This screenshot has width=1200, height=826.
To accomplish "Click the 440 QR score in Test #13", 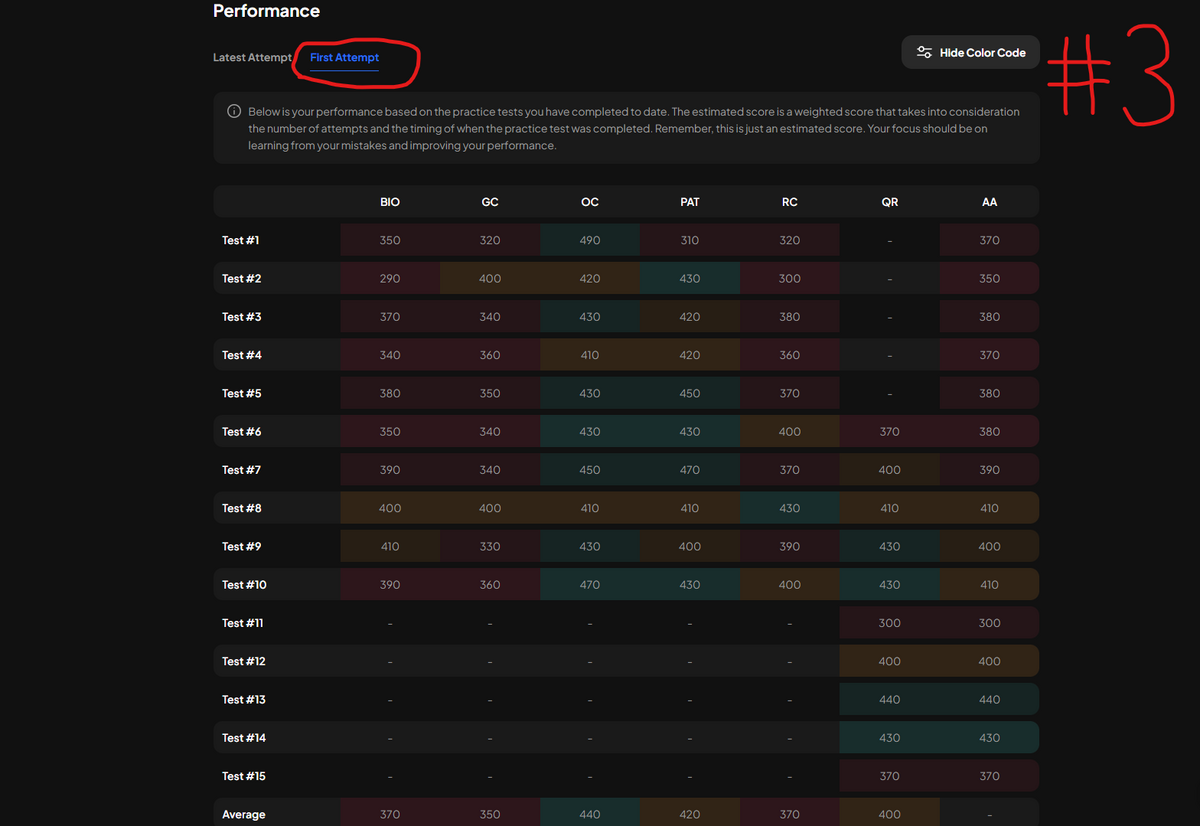I will 889,700.
